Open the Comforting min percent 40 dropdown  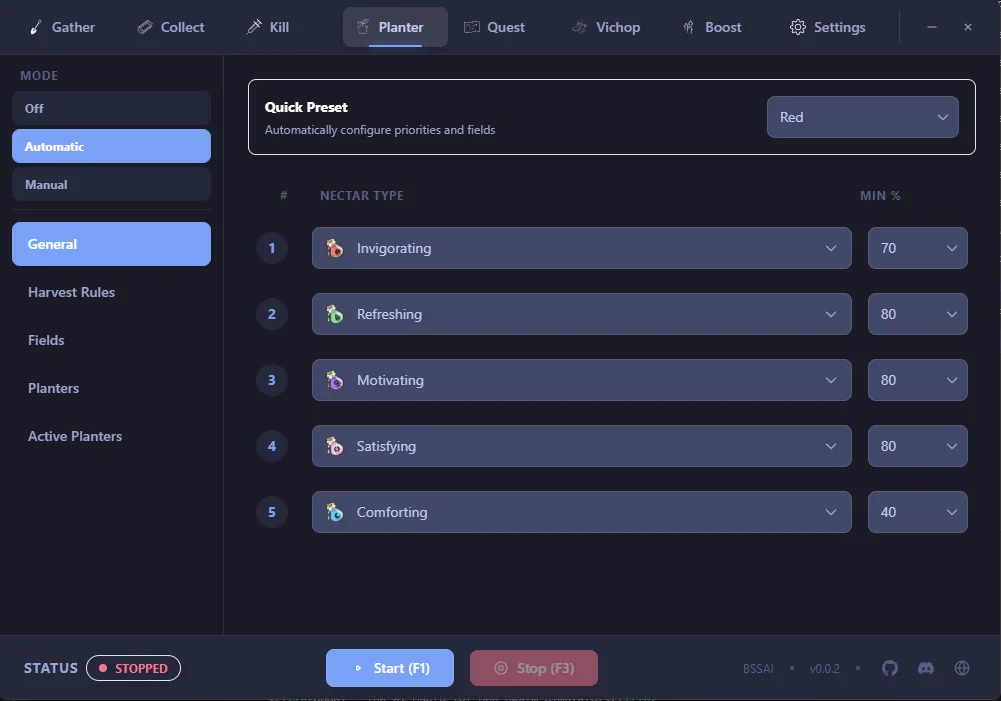(x=917, y=512)
